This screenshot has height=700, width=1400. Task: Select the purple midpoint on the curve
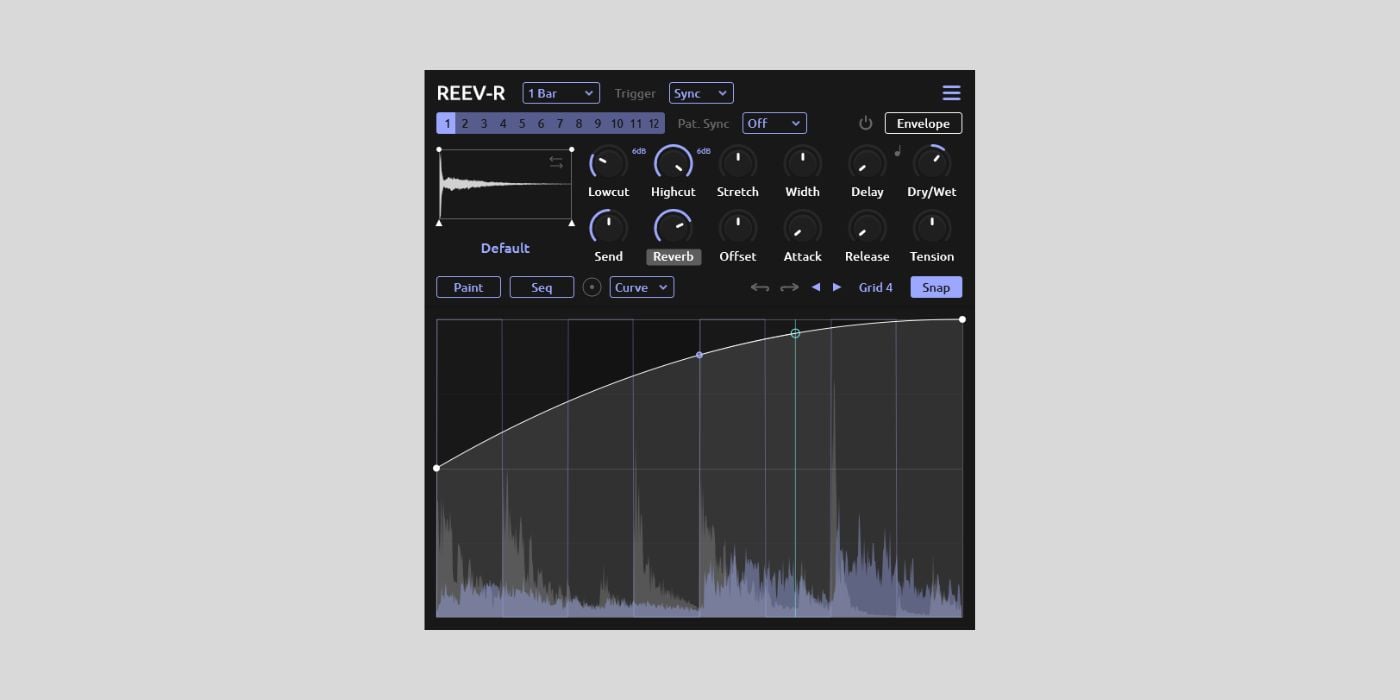point(699,355)
